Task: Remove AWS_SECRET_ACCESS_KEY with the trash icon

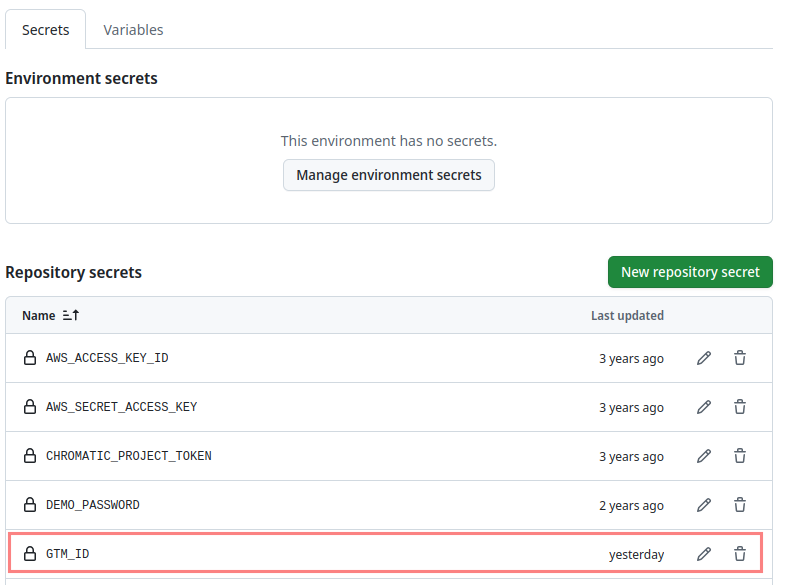Action: 740,406
